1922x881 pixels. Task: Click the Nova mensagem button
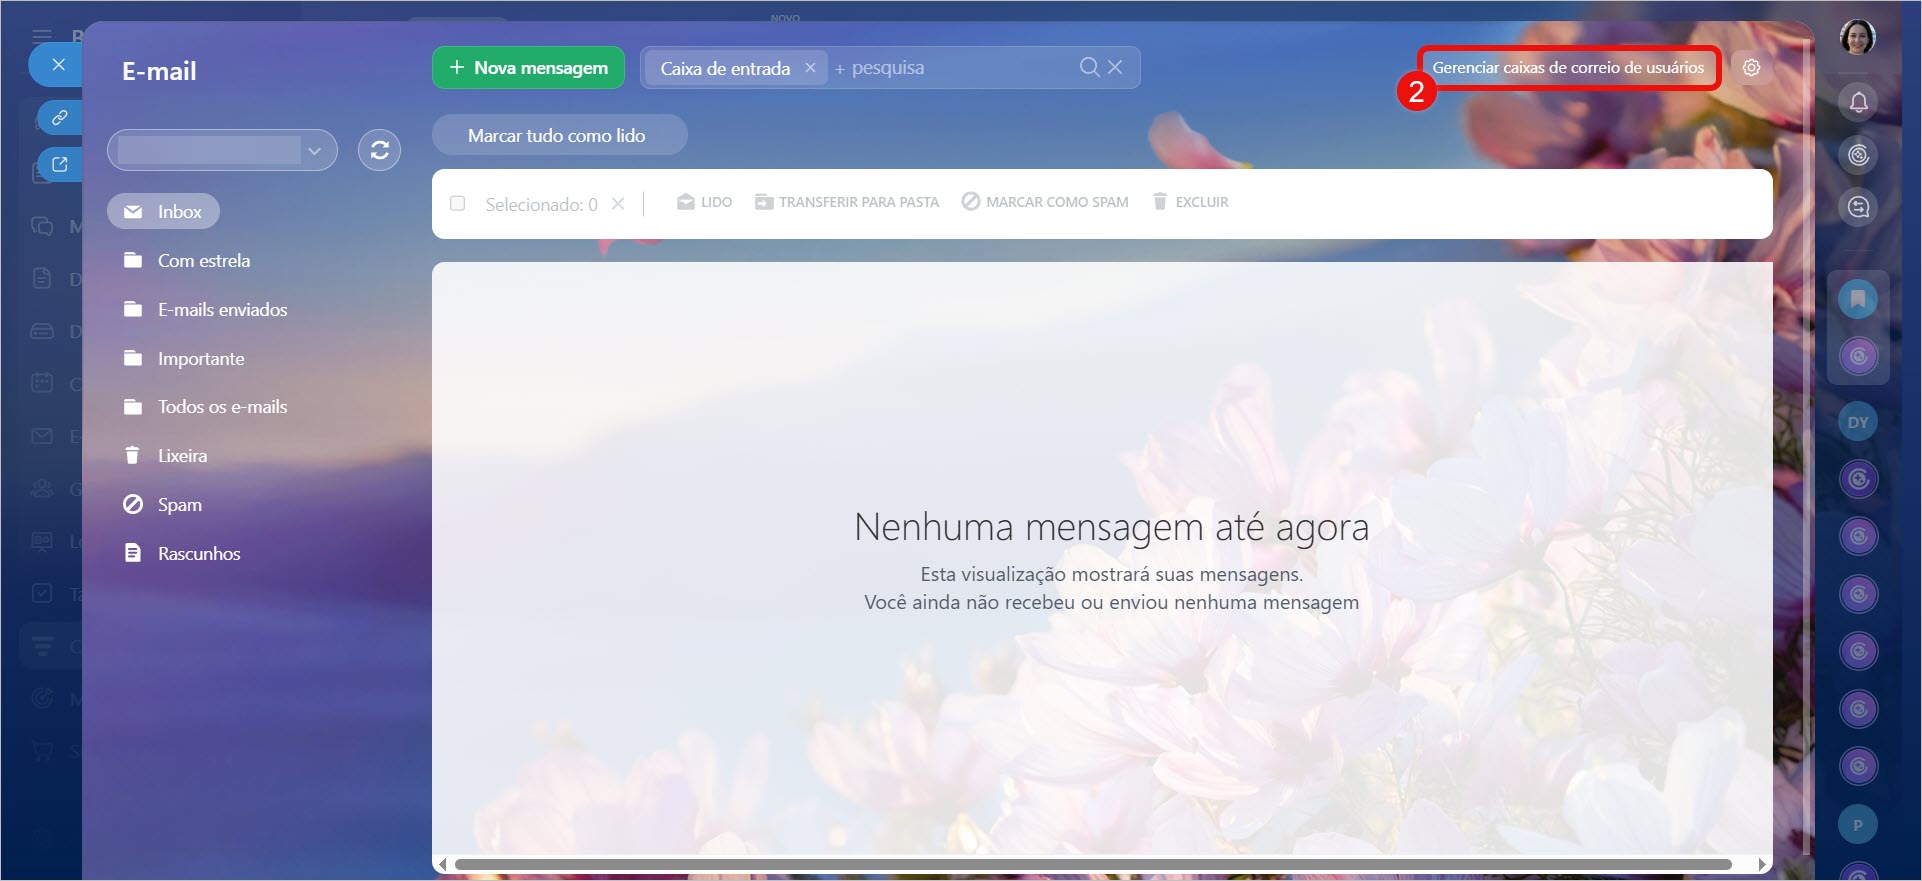[x=528, y=68]
